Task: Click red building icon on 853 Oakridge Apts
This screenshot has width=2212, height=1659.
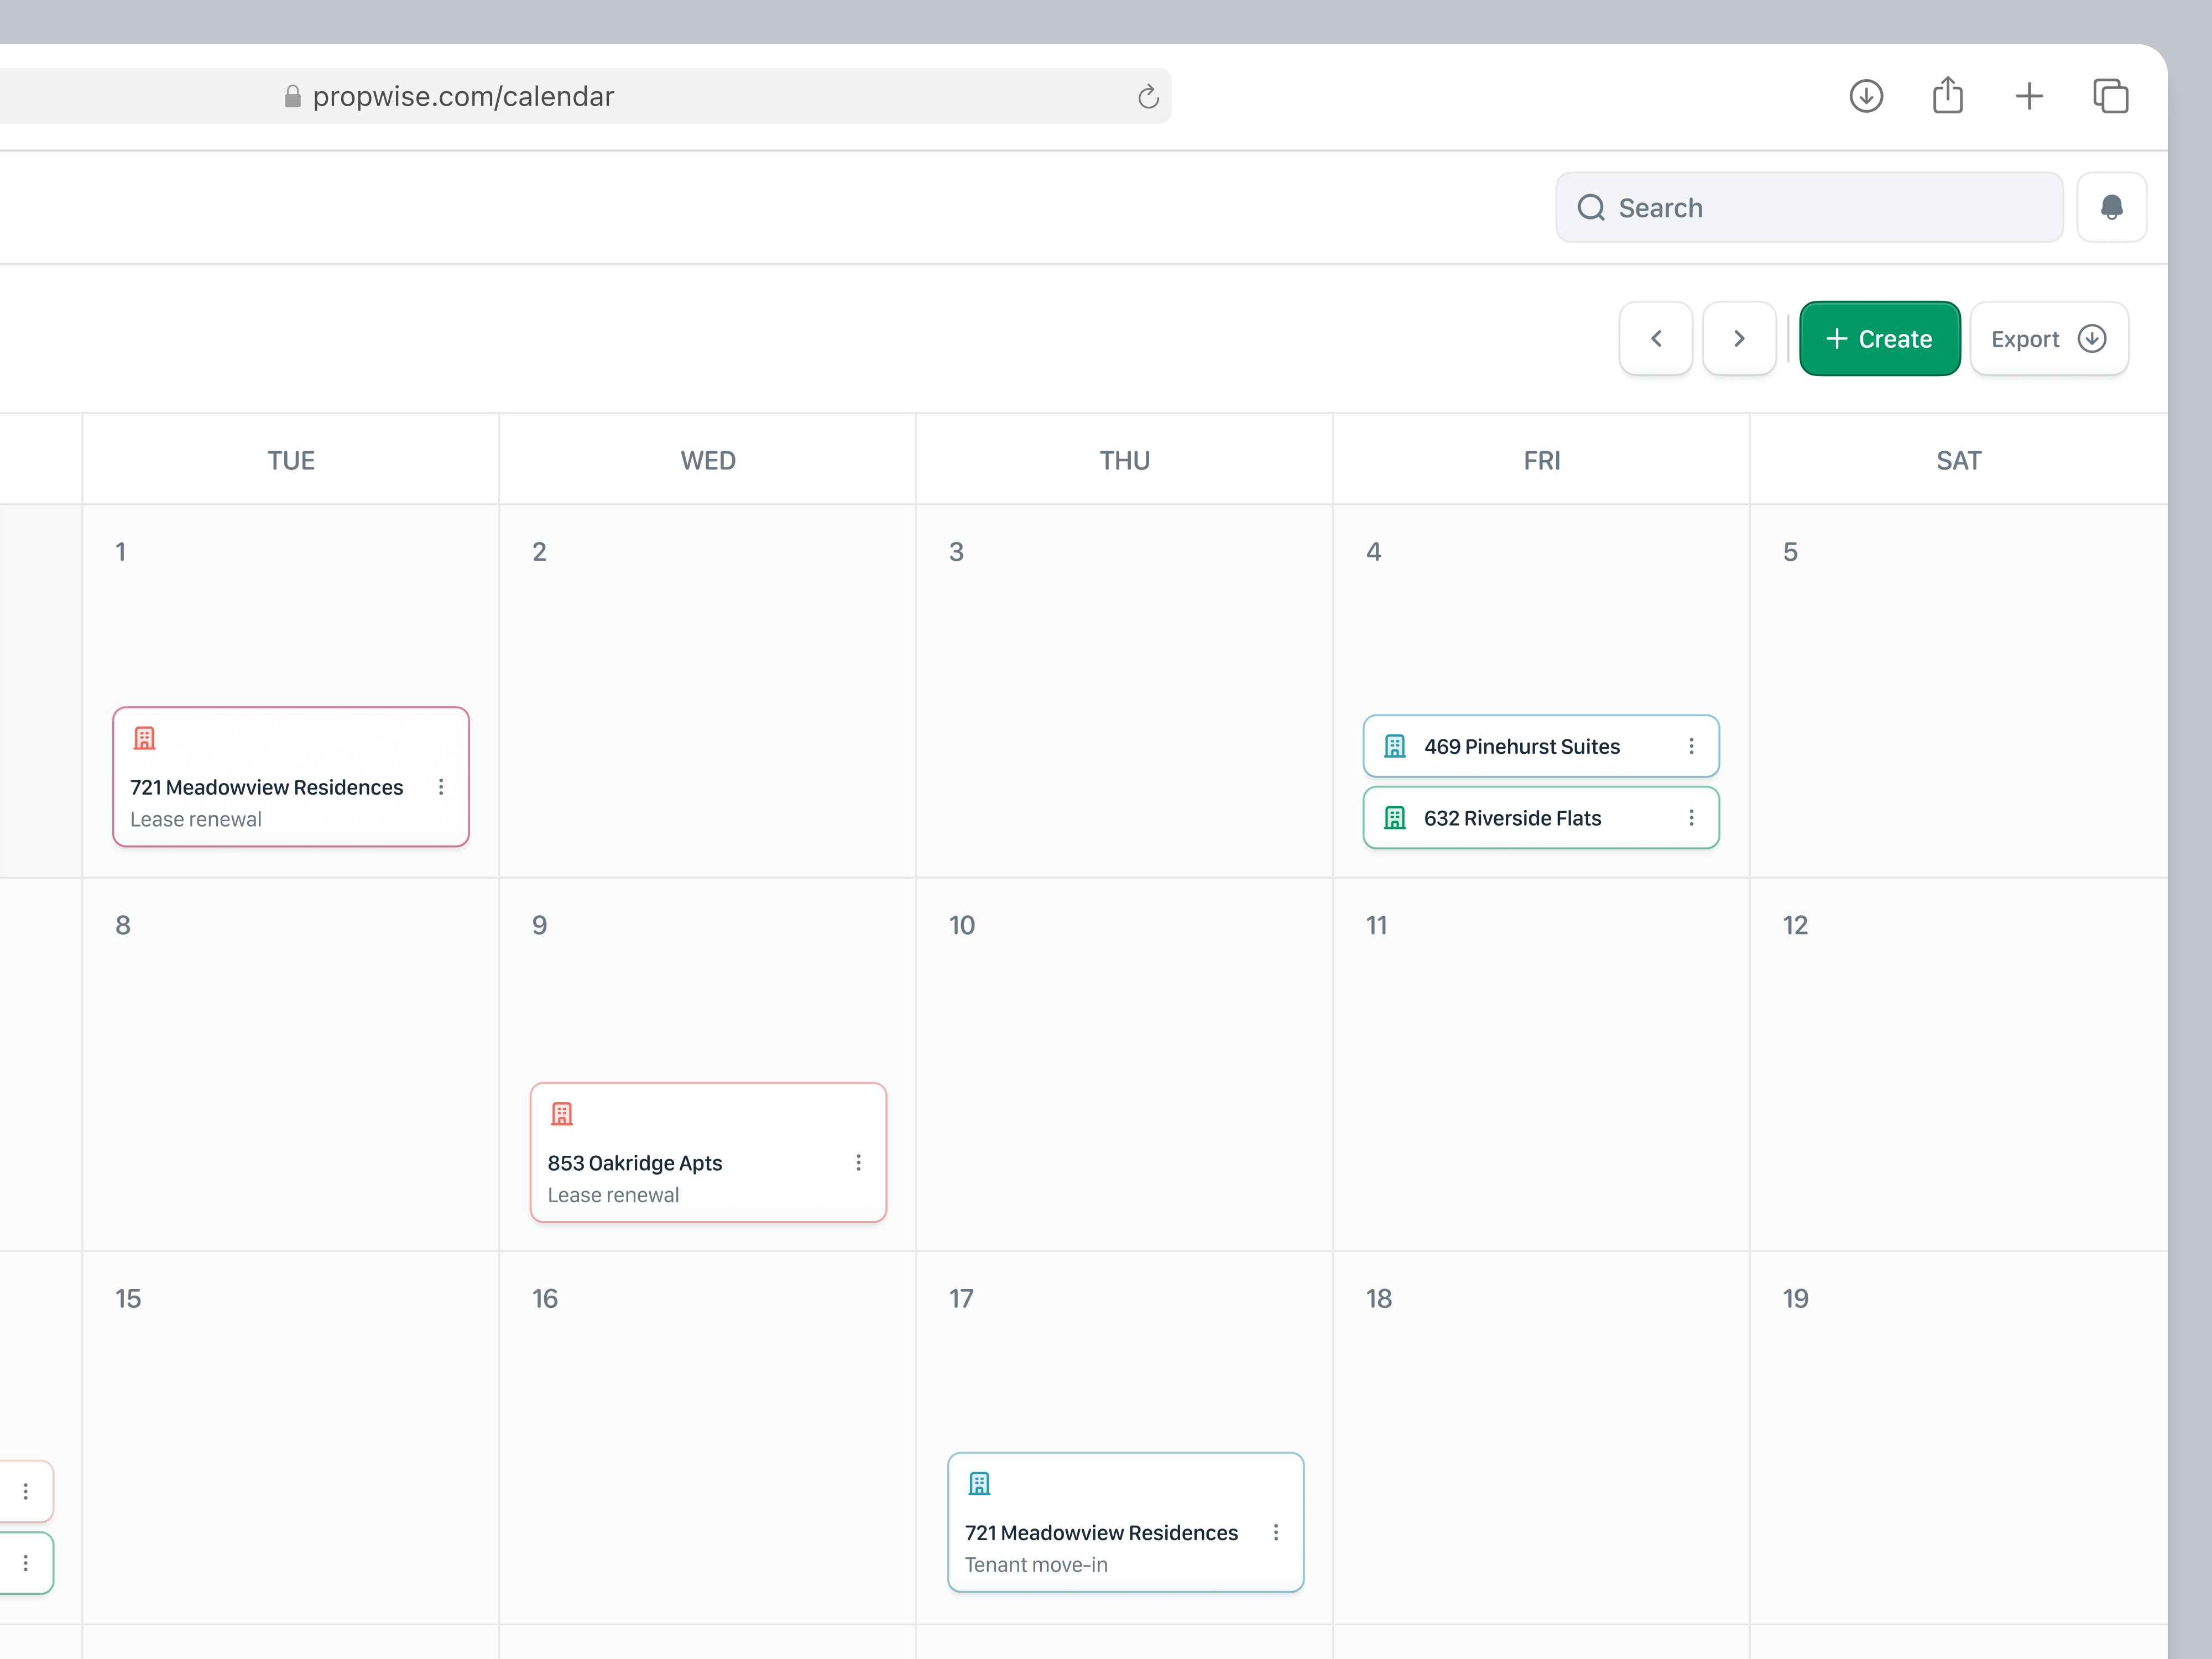Action: click(562, 1114)
